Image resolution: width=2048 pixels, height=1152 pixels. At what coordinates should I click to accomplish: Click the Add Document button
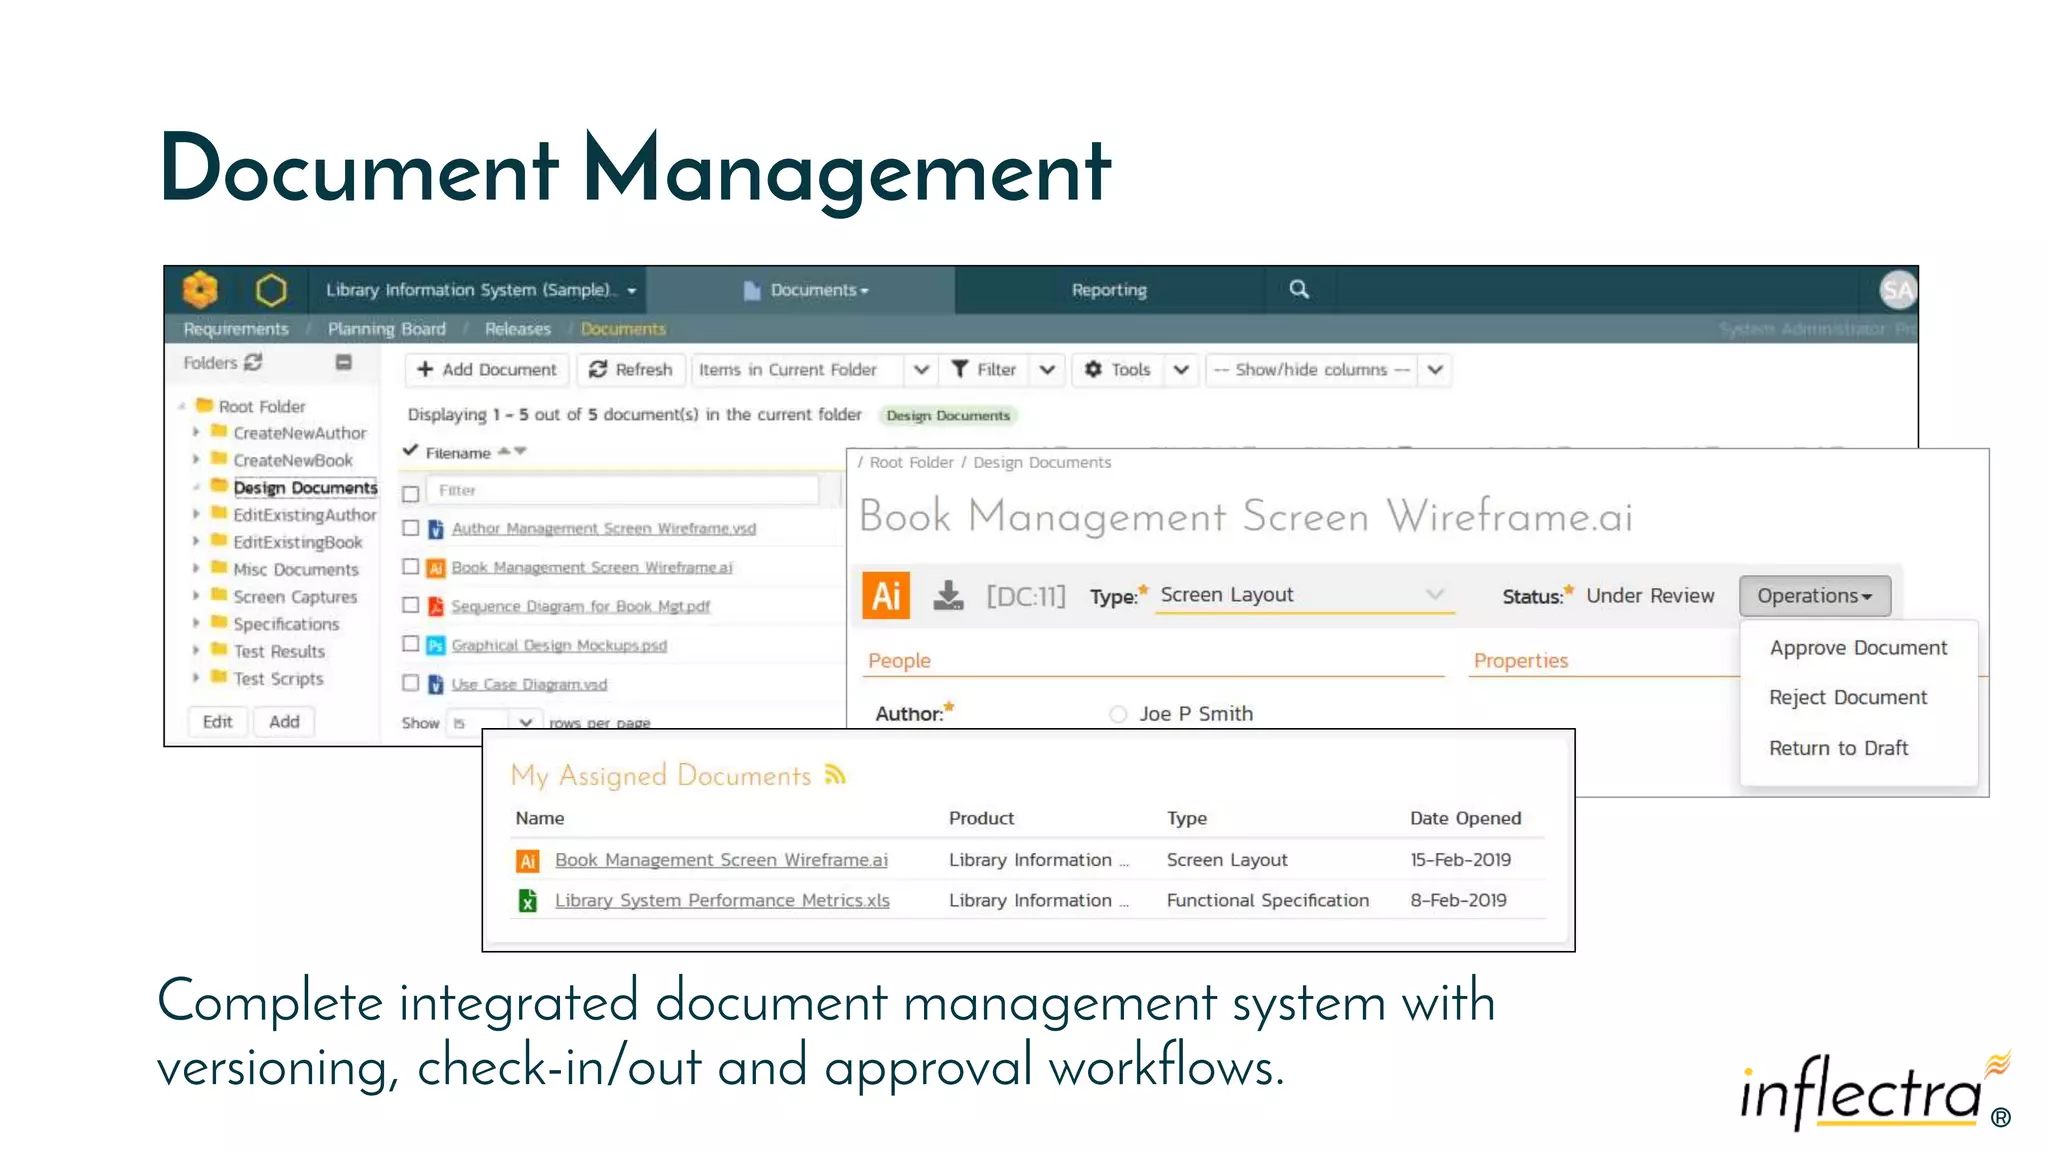pos(487,369)
